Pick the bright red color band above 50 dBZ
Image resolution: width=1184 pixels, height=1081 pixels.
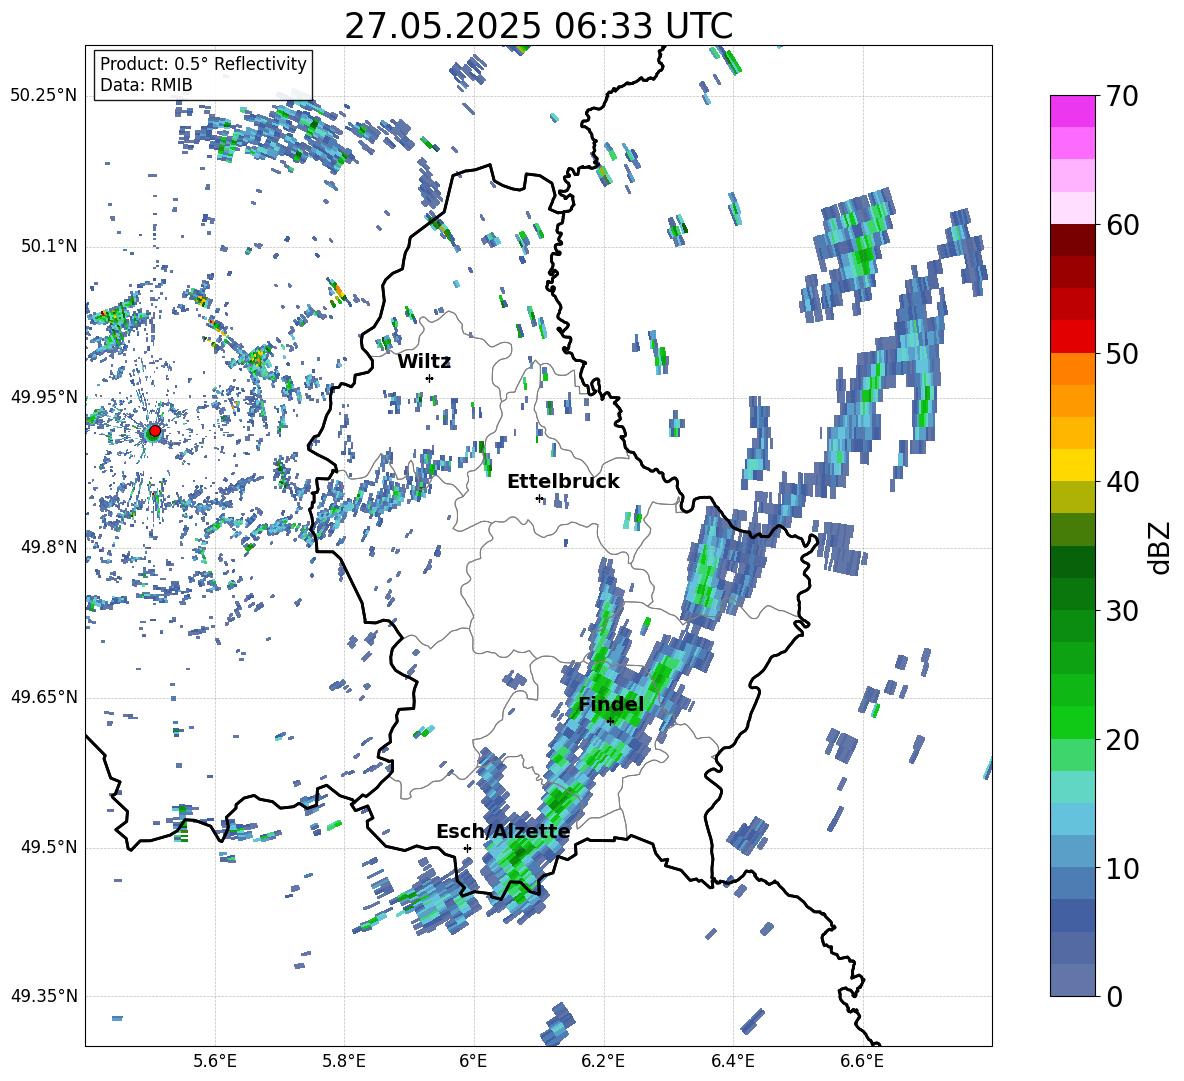[x=1072, y=337]
